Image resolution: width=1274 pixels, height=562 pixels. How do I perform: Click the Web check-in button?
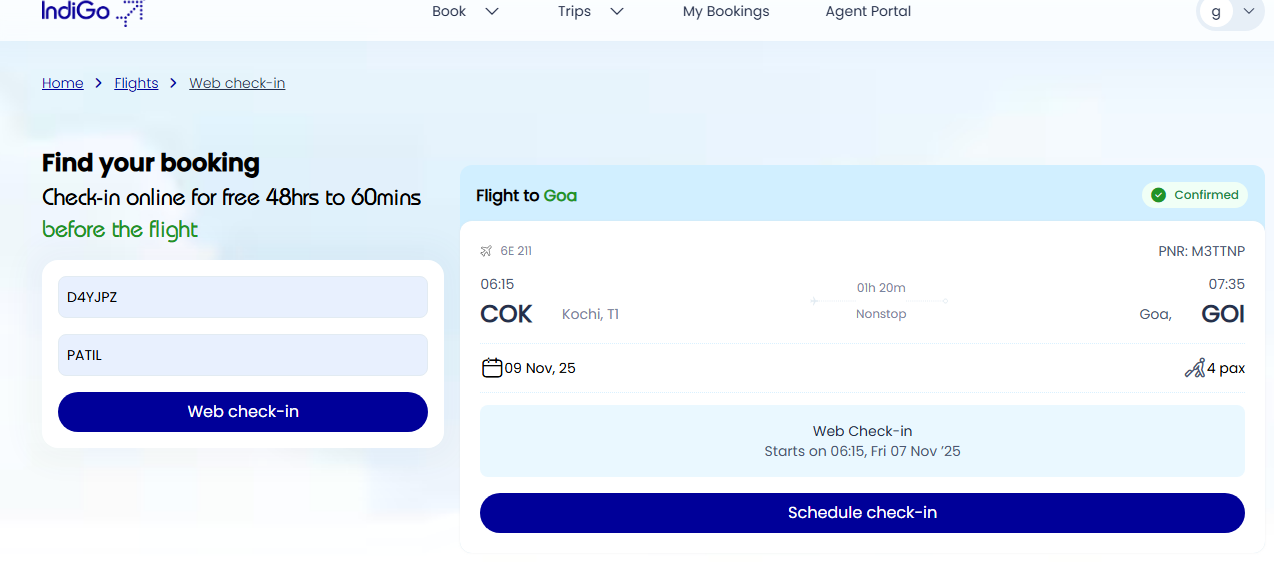point(243,412)
